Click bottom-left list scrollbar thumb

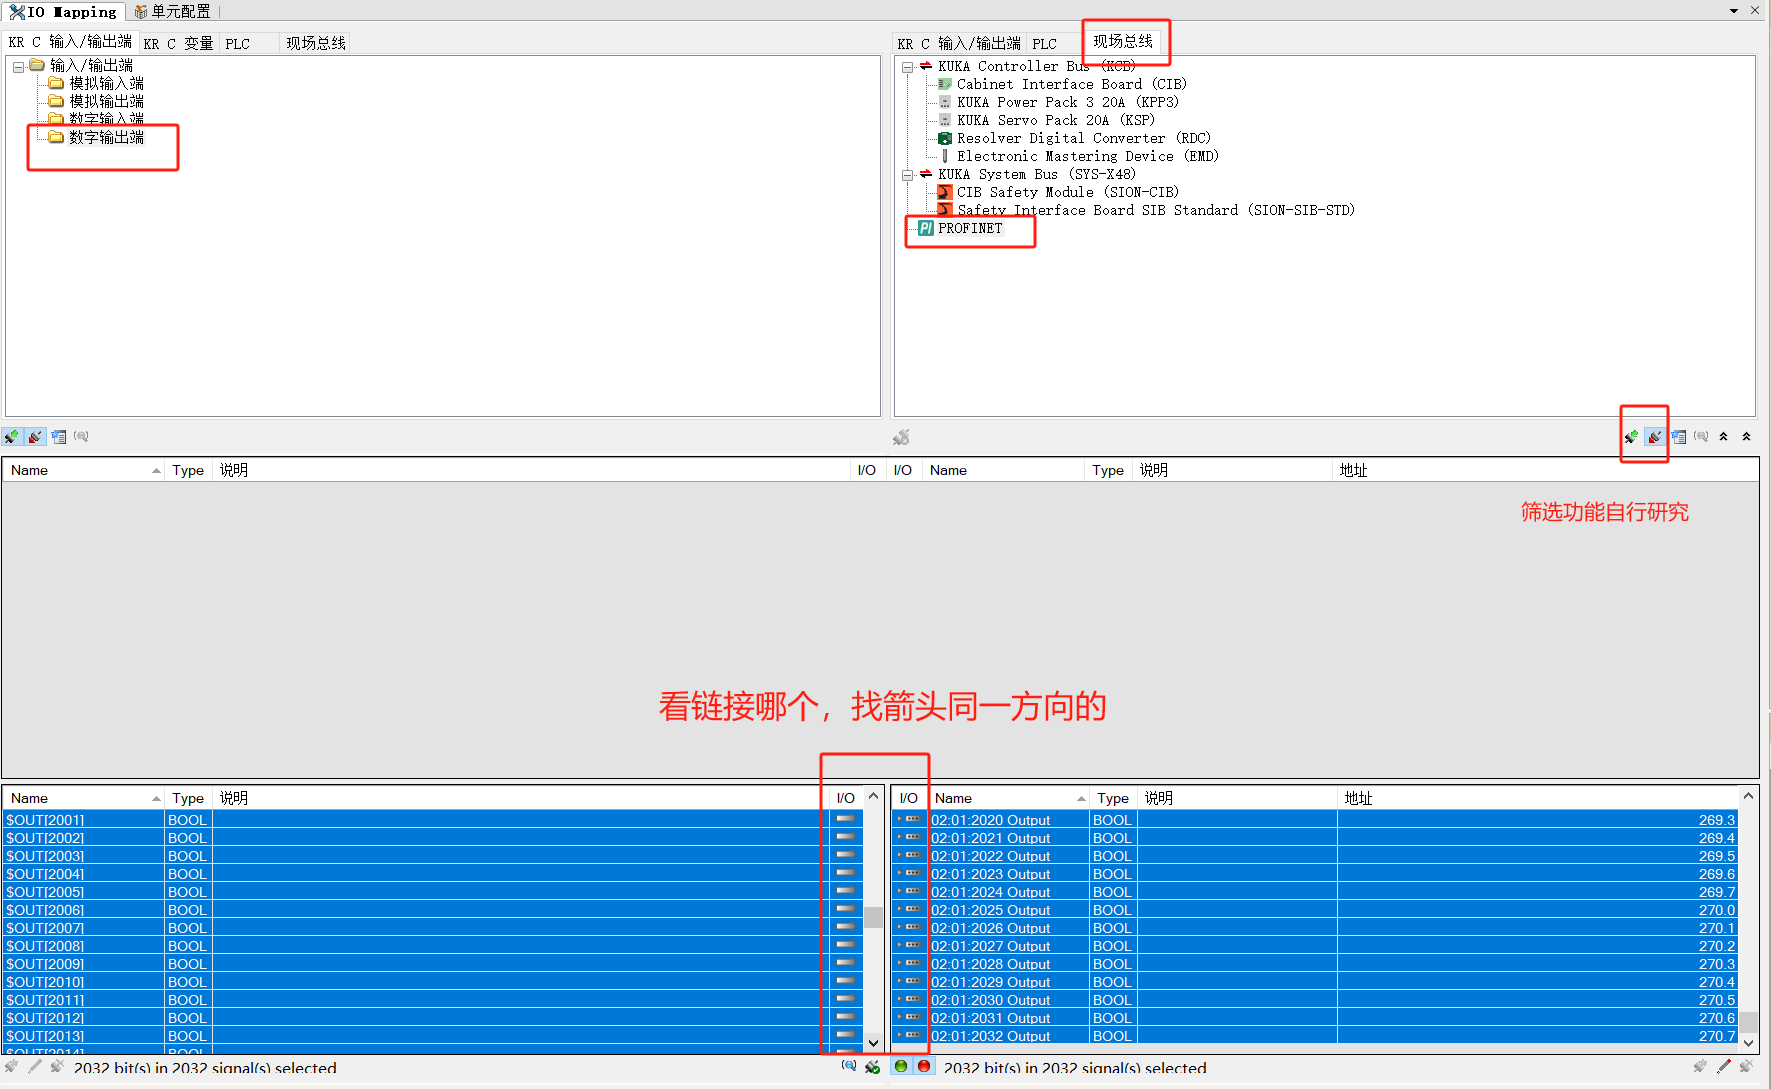pos(873,918)
